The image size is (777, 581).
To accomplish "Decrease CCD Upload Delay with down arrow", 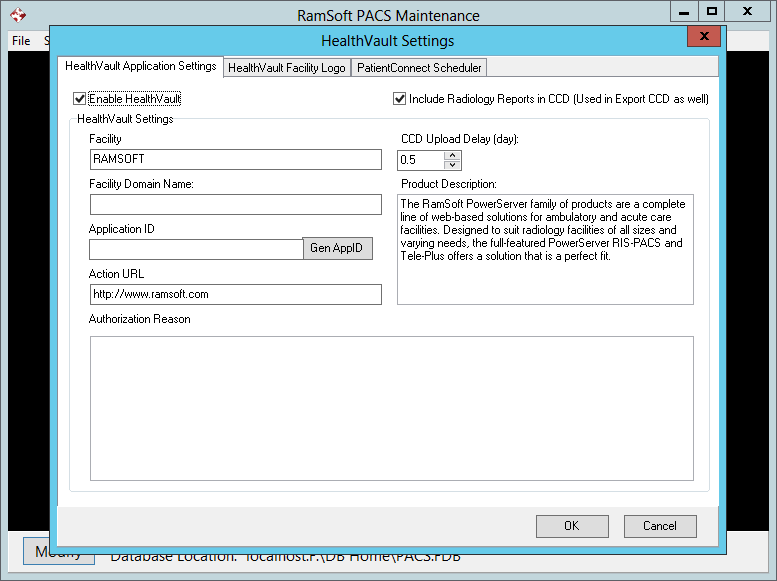I will coord(452,165).
